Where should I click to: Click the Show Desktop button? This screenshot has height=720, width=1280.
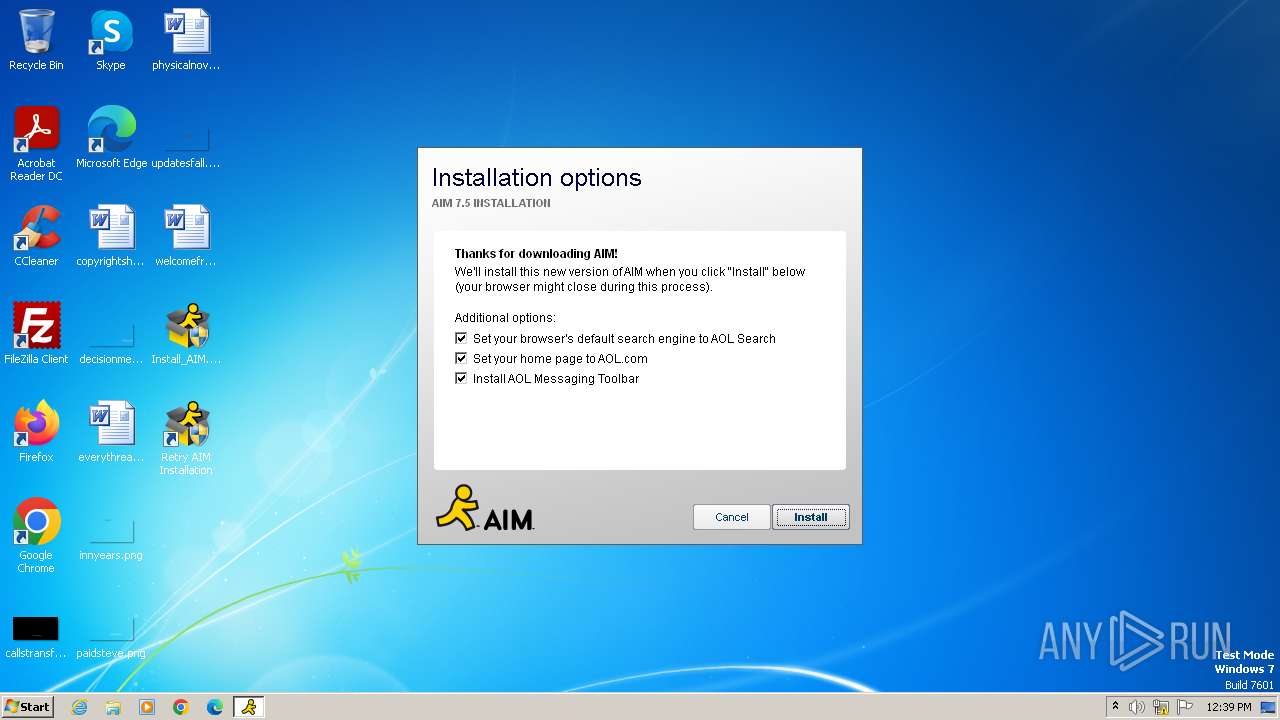click(x=1270, y=707)
